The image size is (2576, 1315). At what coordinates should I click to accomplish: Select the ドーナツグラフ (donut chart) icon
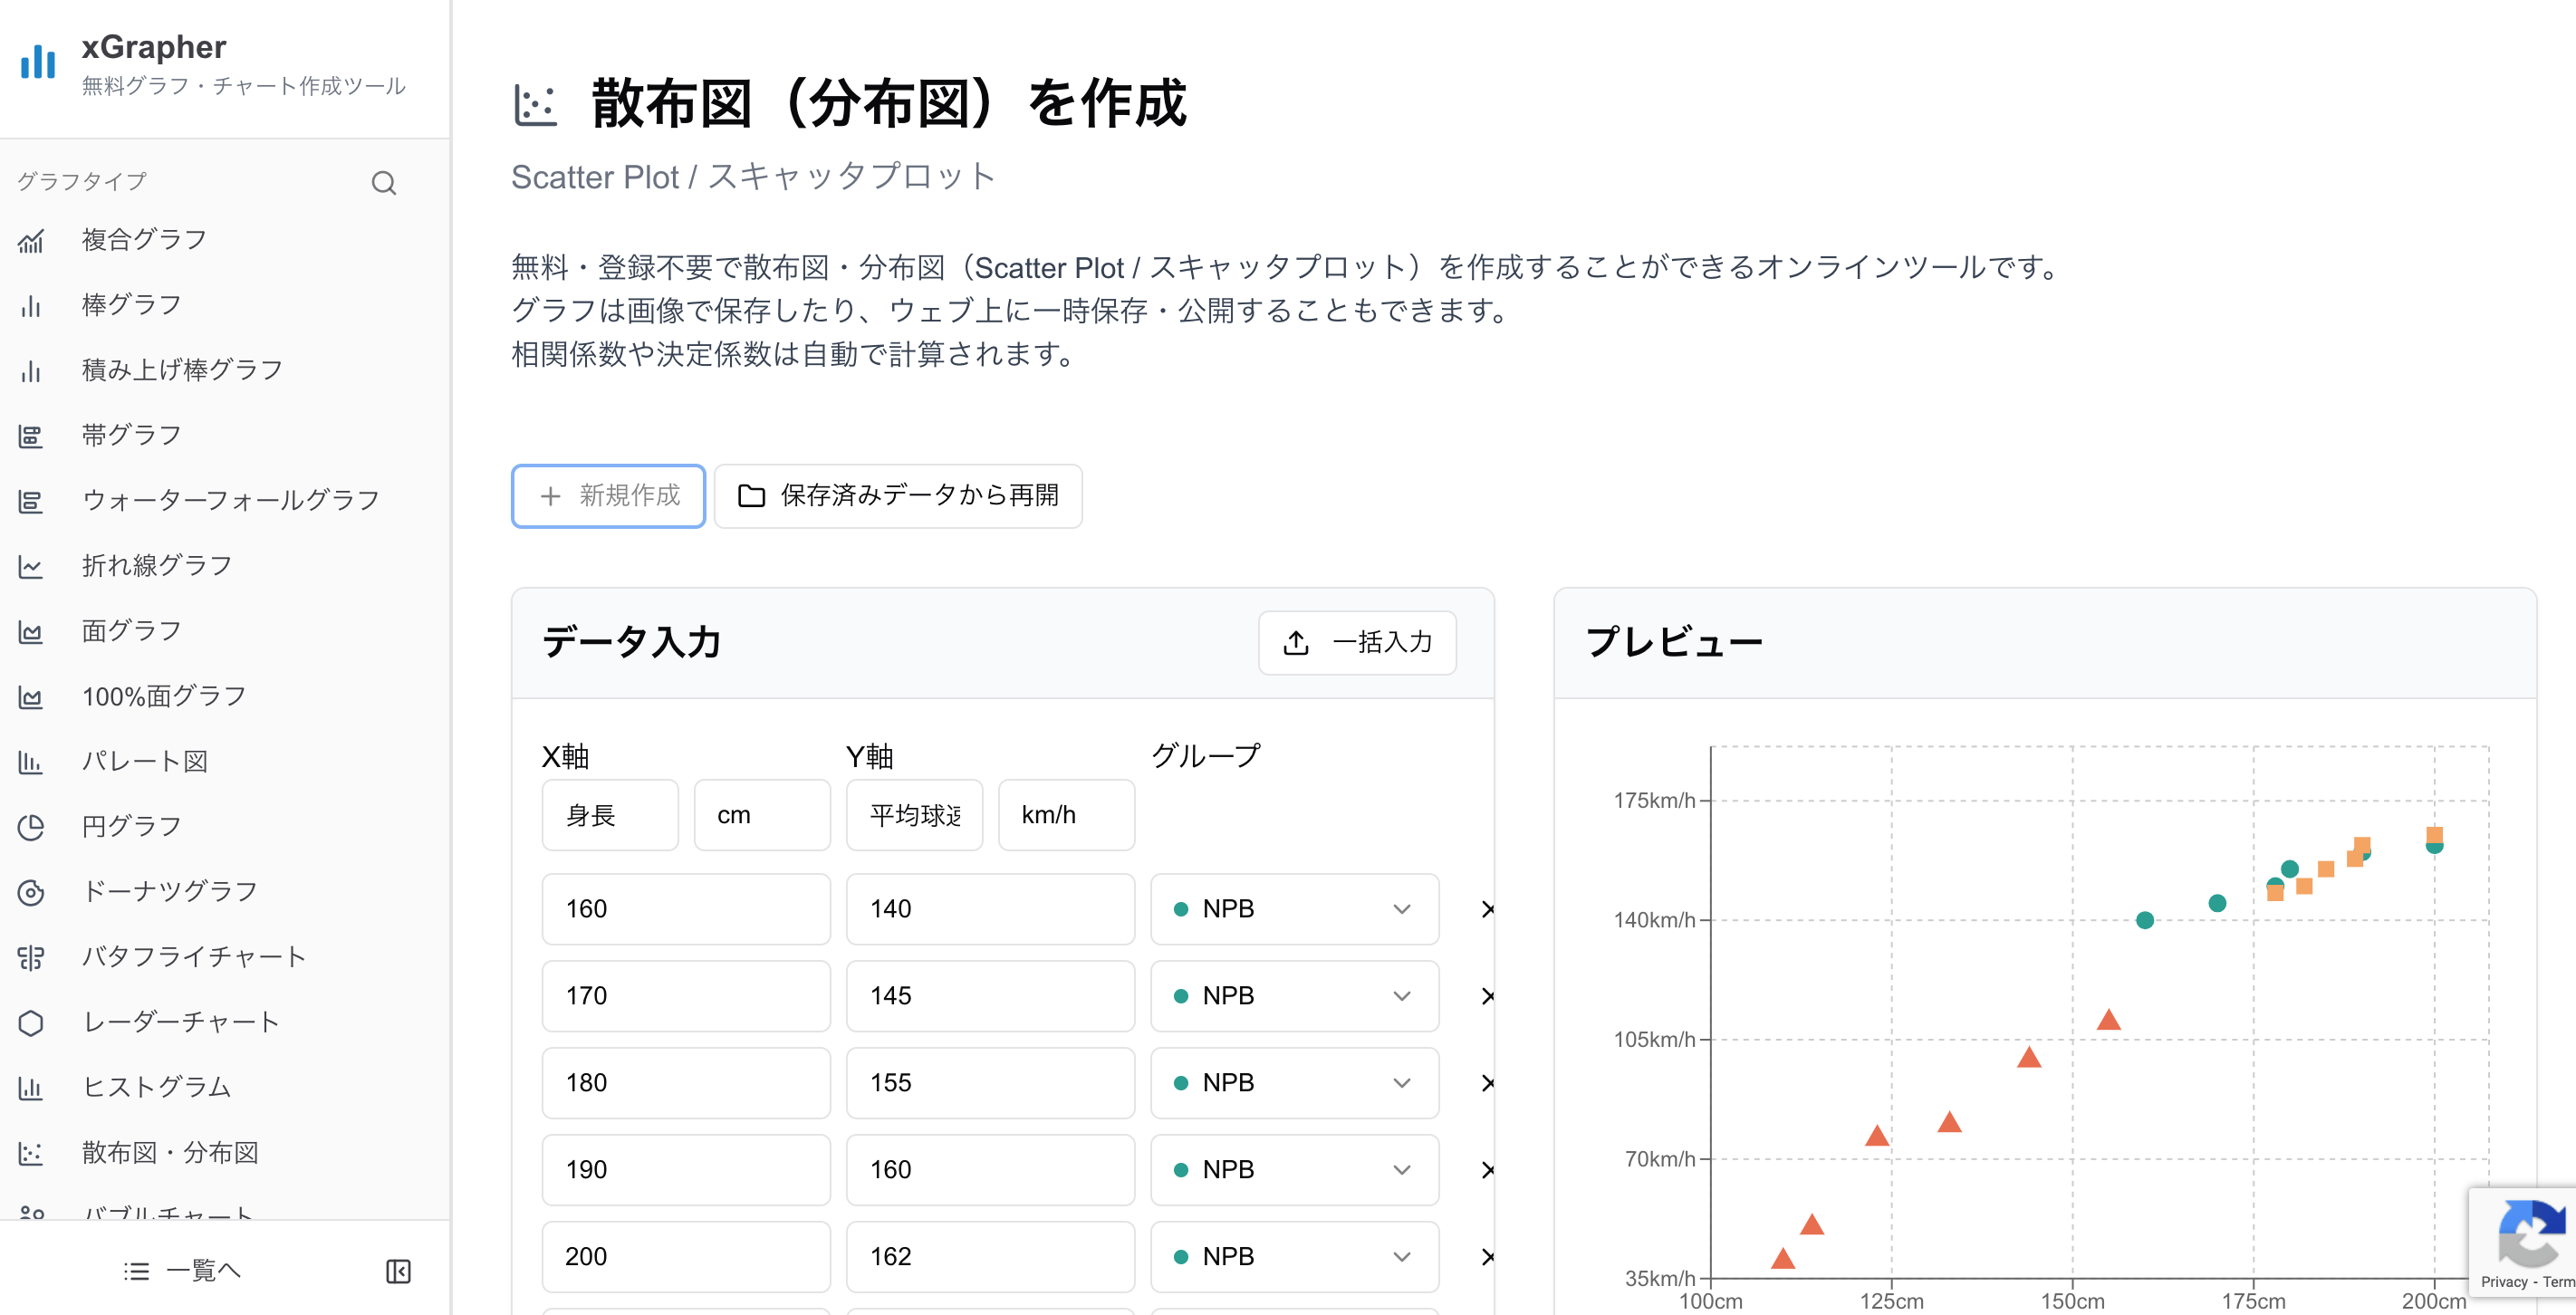[x=31, y=891]
